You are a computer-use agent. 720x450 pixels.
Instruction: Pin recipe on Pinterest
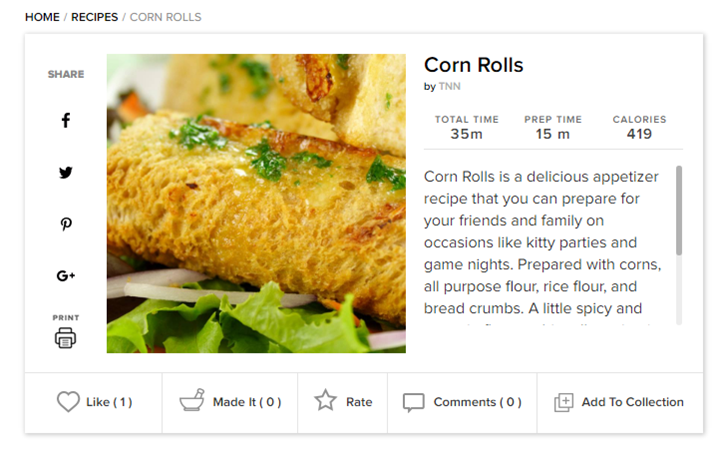(66, 224)
